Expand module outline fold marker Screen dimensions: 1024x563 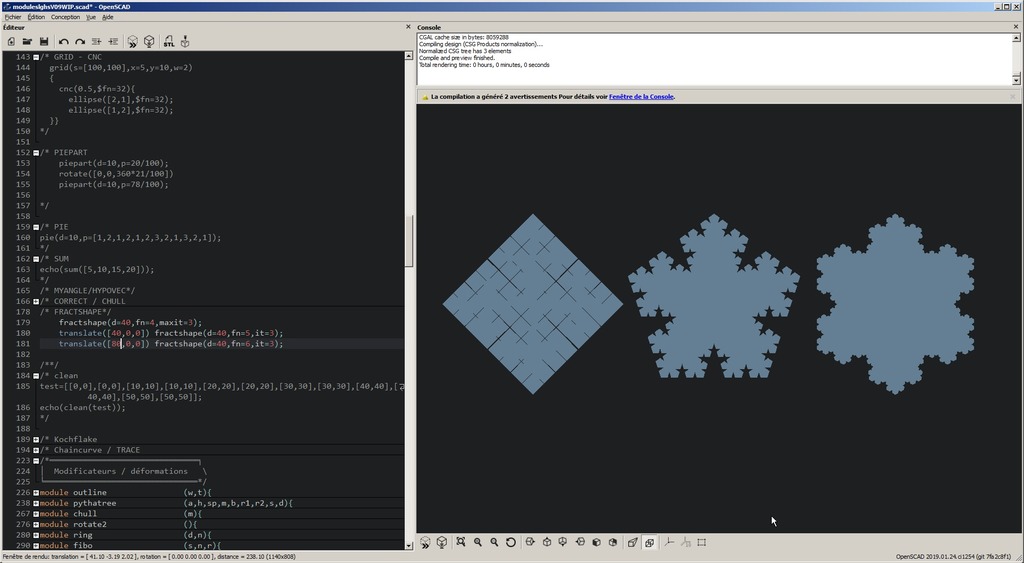pos(36,492)
